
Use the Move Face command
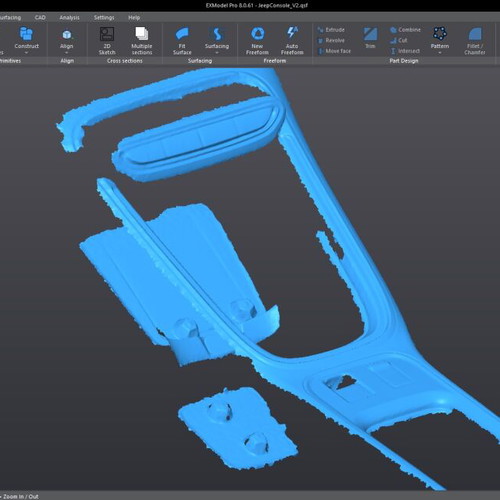click(x=334, y=51)
